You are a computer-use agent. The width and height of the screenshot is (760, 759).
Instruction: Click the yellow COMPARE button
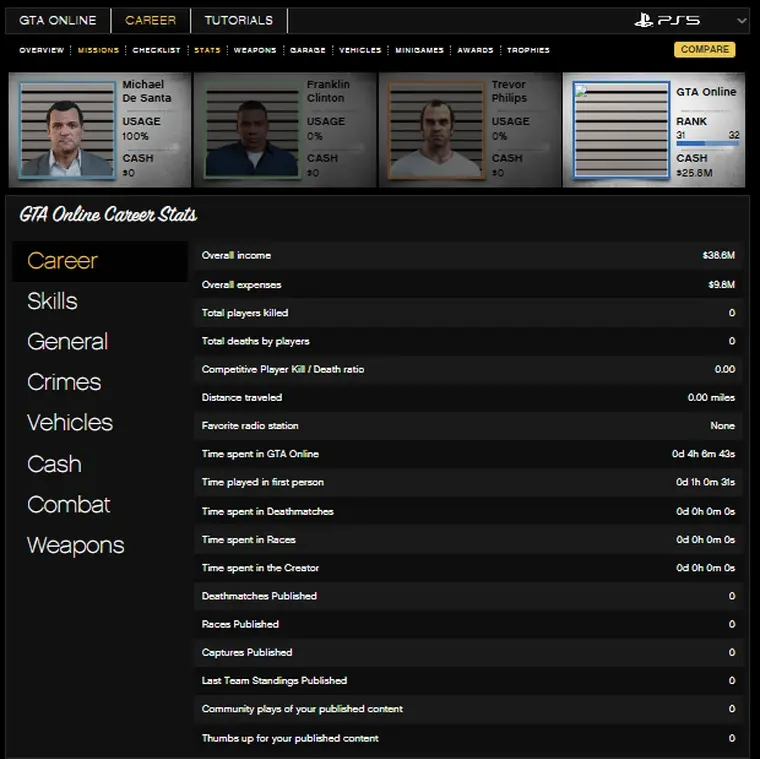pos(705,49)
